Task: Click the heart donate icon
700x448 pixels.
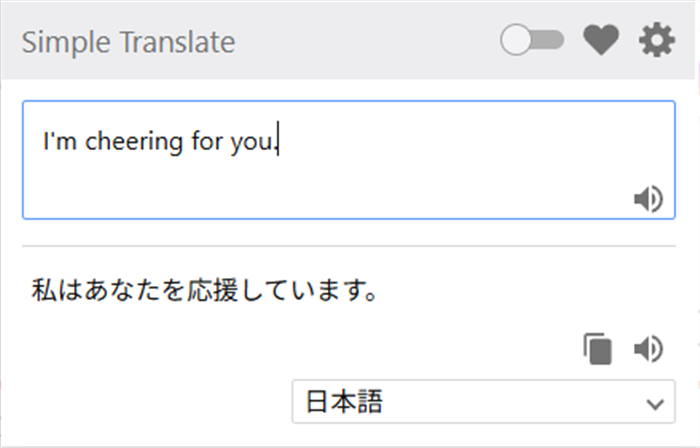Action: coord(601,41)
